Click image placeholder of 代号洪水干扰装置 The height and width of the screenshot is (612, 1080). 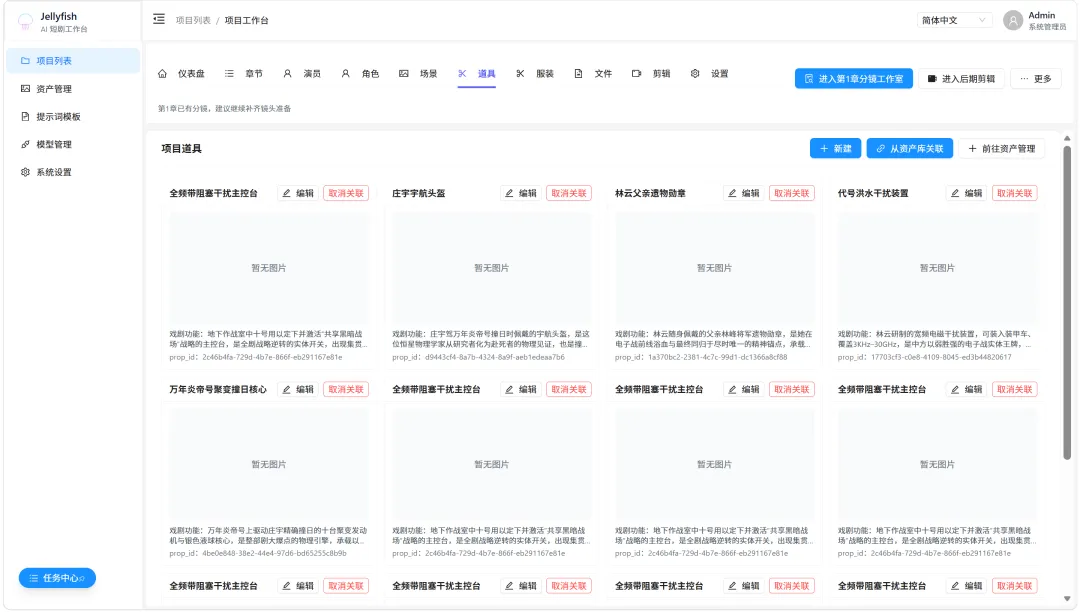937,268
